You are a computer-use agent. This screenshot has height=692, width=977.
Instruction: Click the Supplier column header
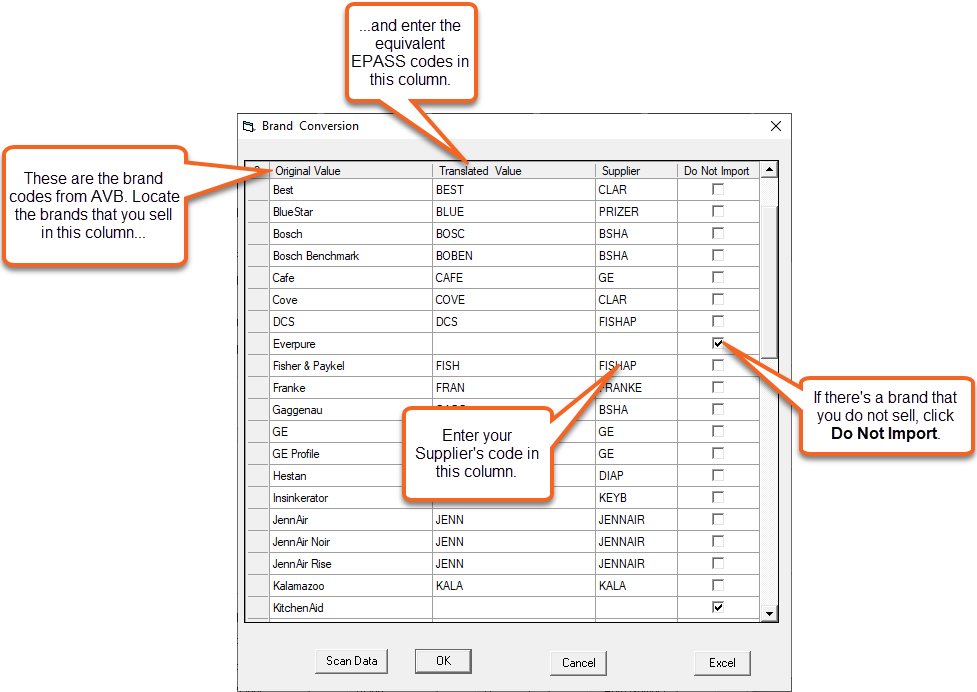[x=636, y=170]
